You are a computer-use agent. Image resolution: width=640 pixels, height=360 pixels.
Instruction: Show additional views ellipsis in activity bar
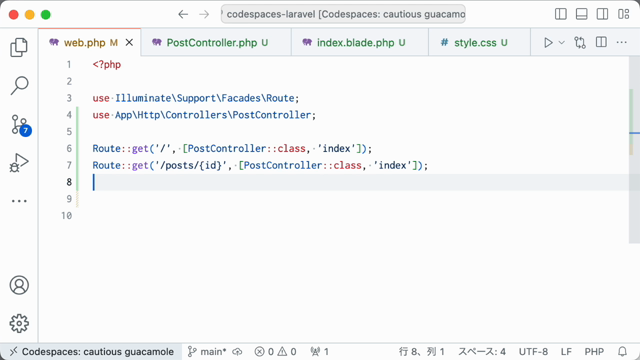point(19,201)
